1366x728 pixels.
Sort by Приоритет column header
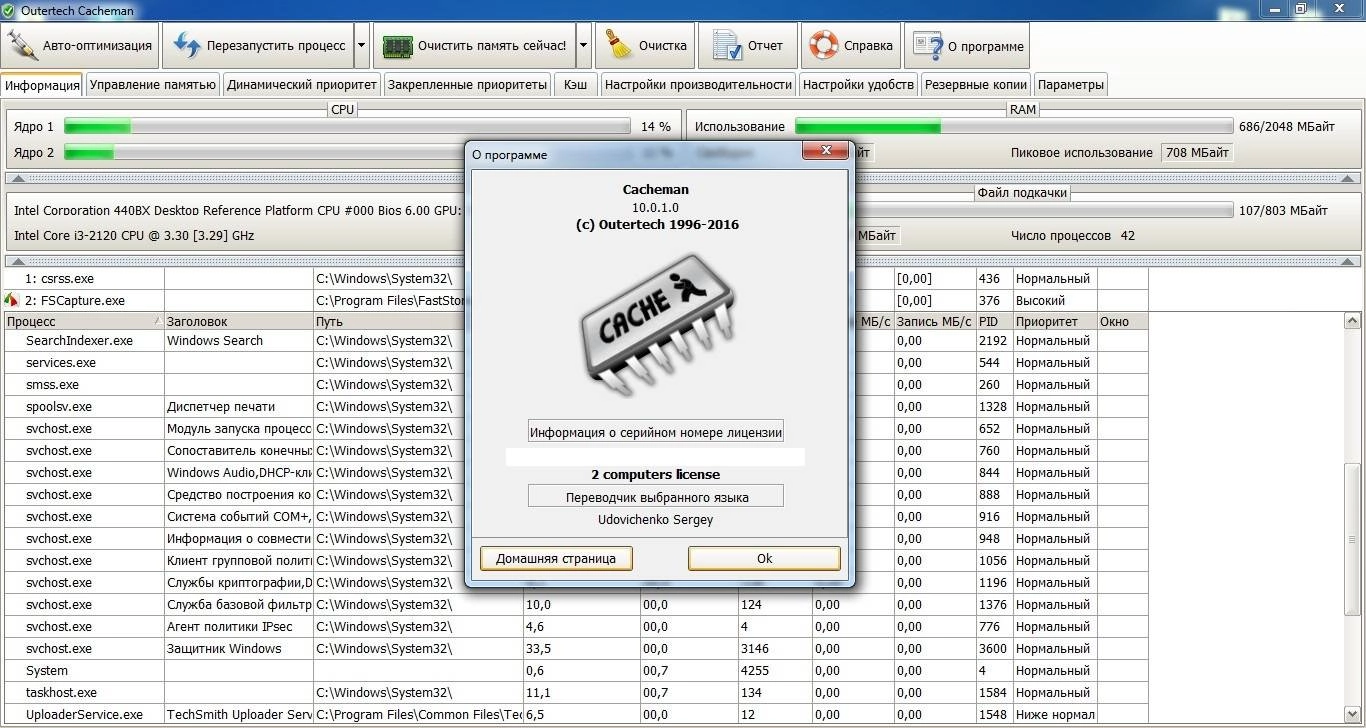tap(1055, 322)
